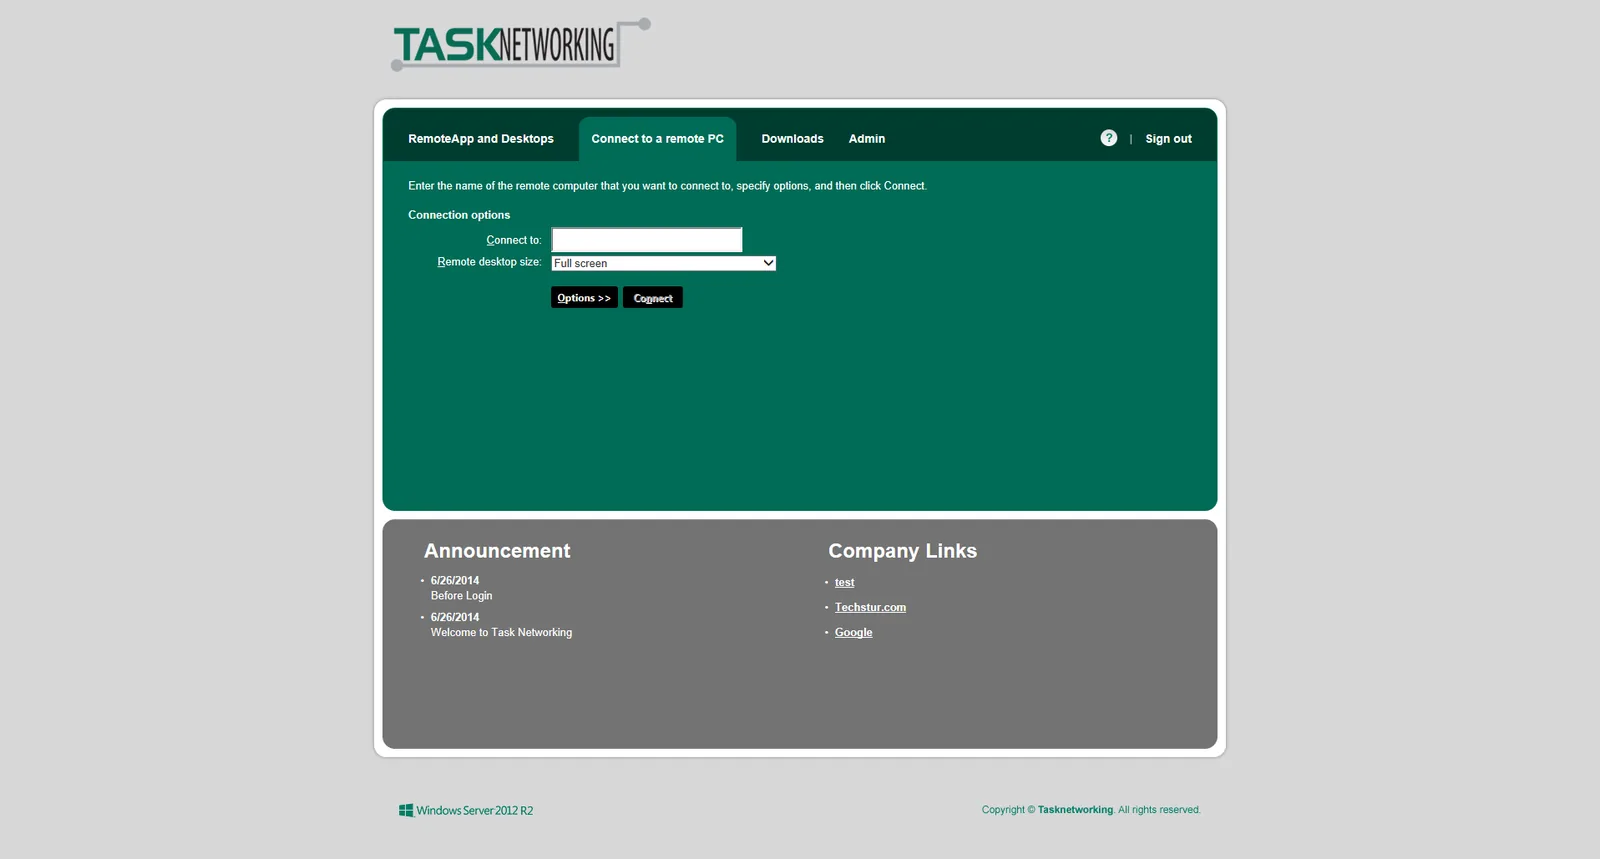Sign out of the portal
Image resolution: width=1600 pixels, height=859 pixels.
1168,139
